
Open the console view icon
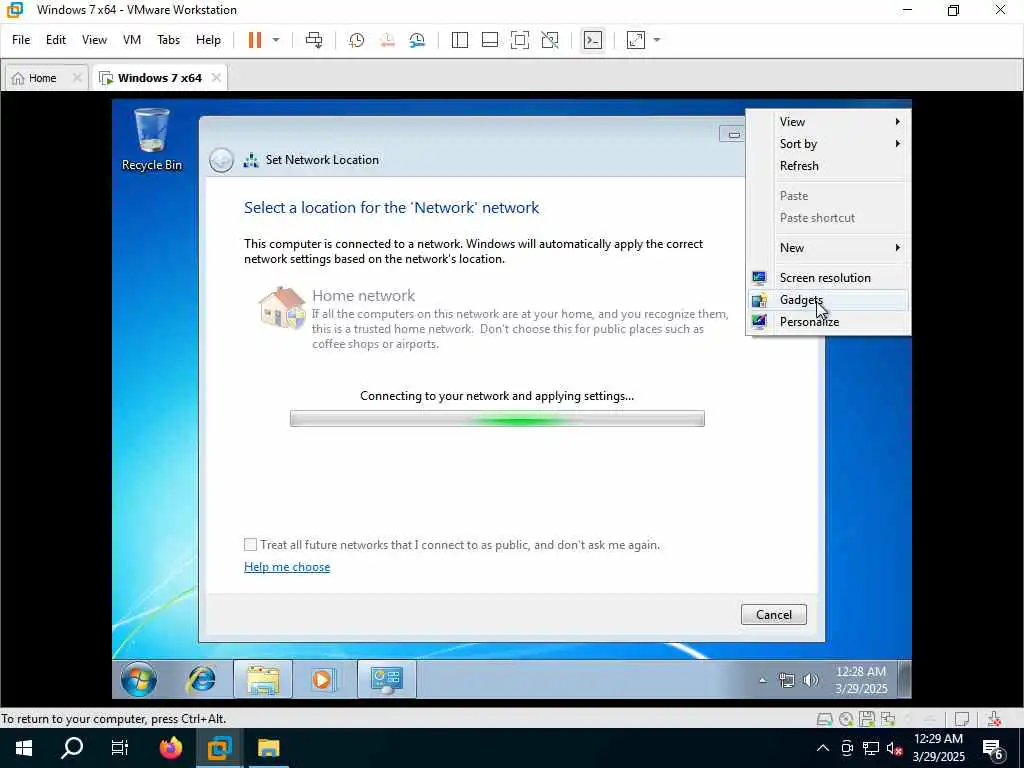point(592,40)
